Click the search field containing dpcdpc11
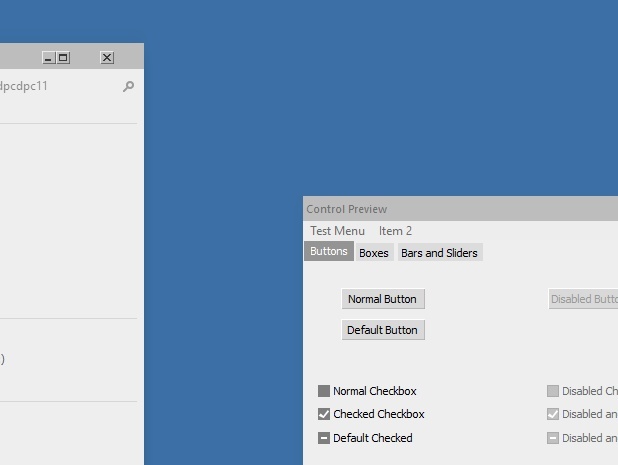The image size is (618, 465). (68, 86)
